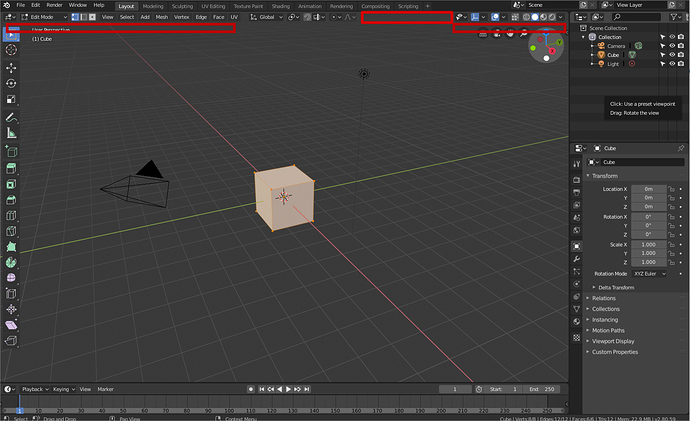Open the Texture properties checker tab
Screen dimensions: 690x421
(x=576, y=338)
